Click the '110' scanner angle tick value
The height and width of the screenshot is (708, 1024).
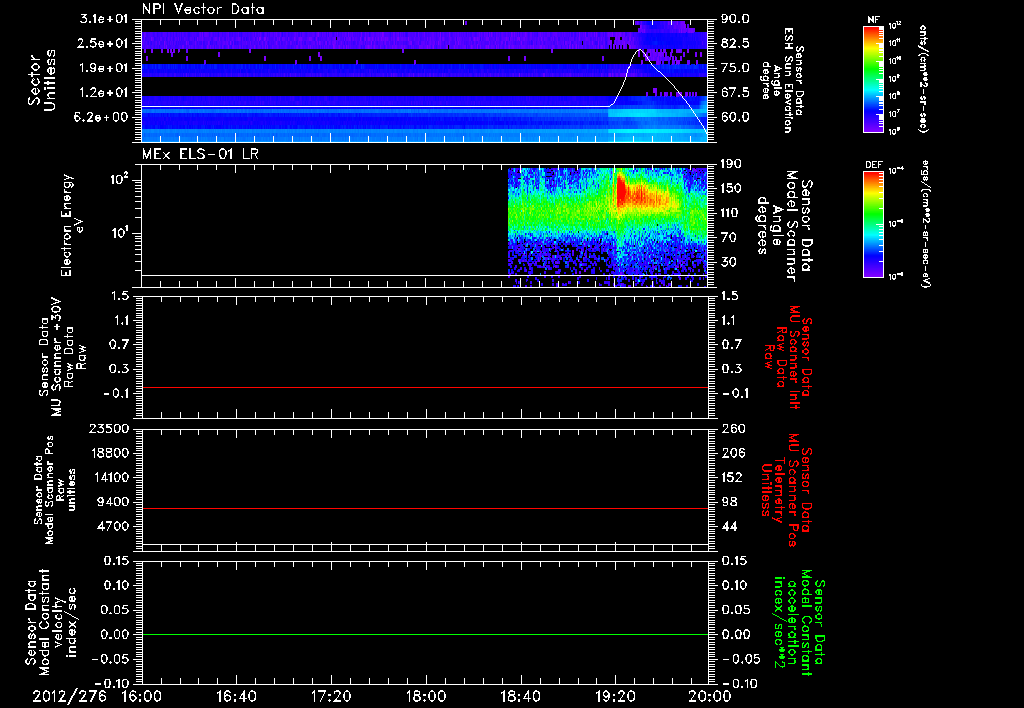(732, 213)
